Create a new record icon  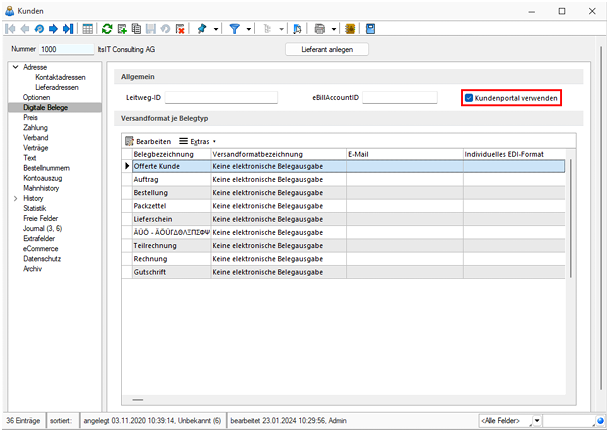pyautogui.click(x=122, y=29)
